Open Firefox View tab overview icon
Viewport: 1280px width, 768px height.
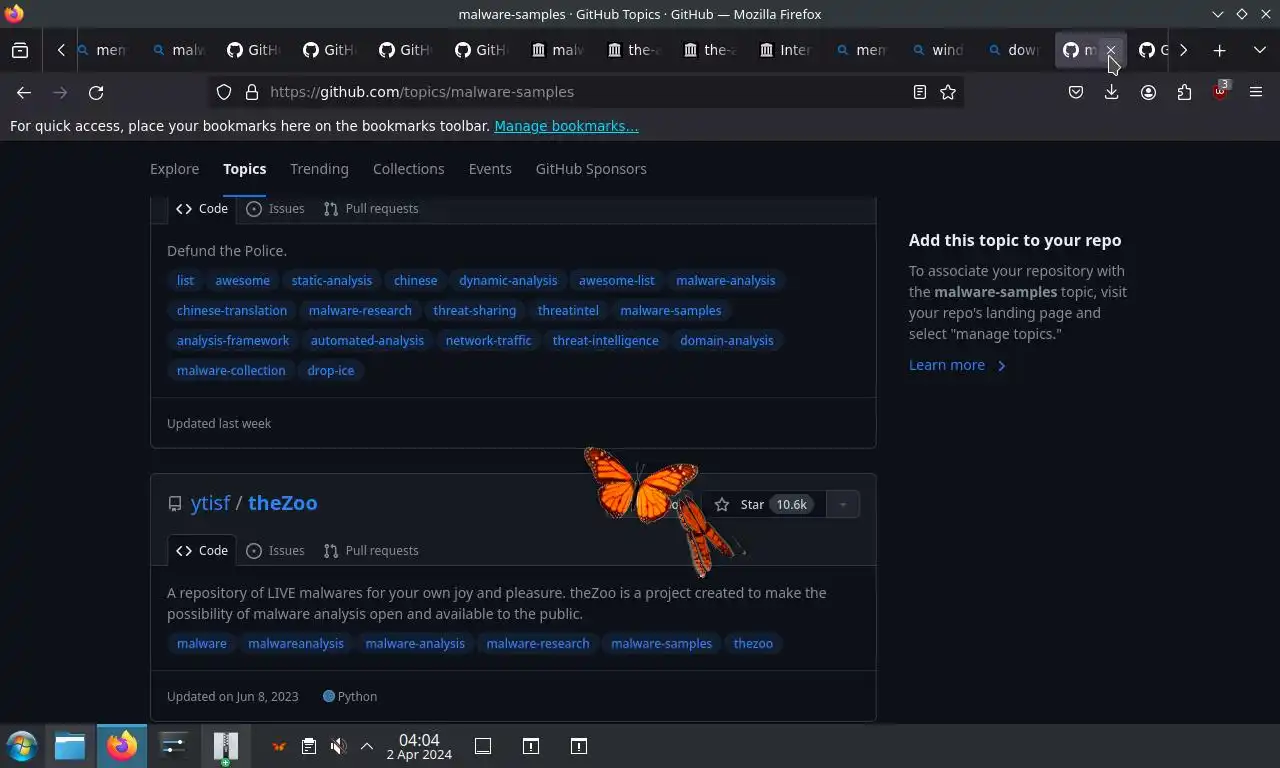(x=20, y=50)
